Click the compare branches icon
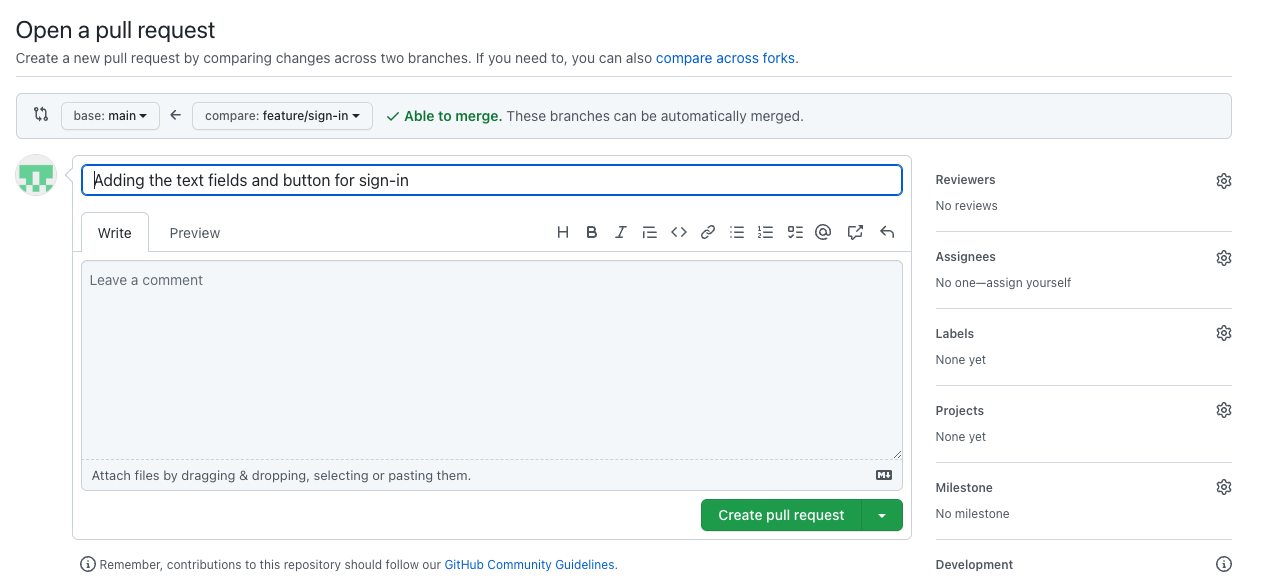Viewport: 1274px width, 584px height. click(x=41, y=115)
